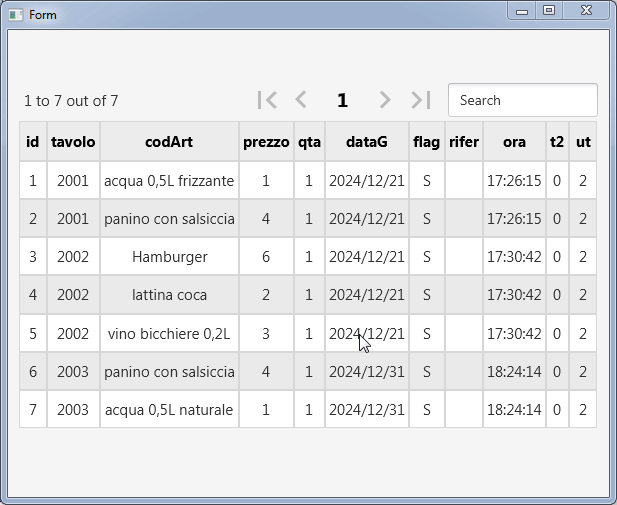
Task: Click time 17:26:15 in row 1
Action: point(514,181)
